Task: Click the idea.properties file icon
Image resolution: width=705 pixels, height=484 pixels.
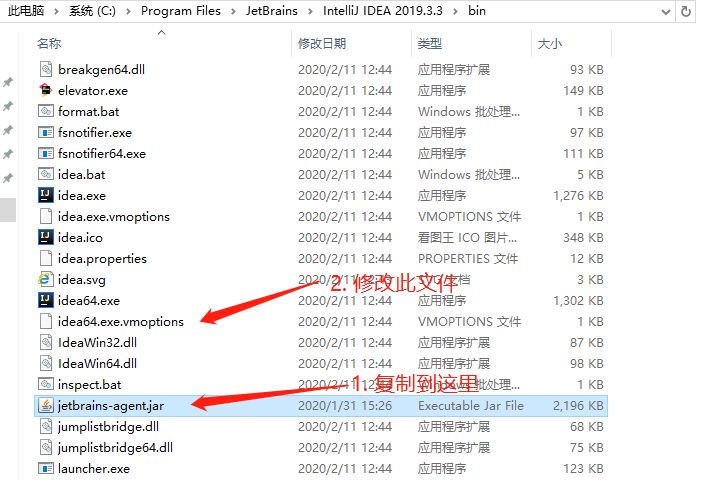Action: click(x=46, y=258)
